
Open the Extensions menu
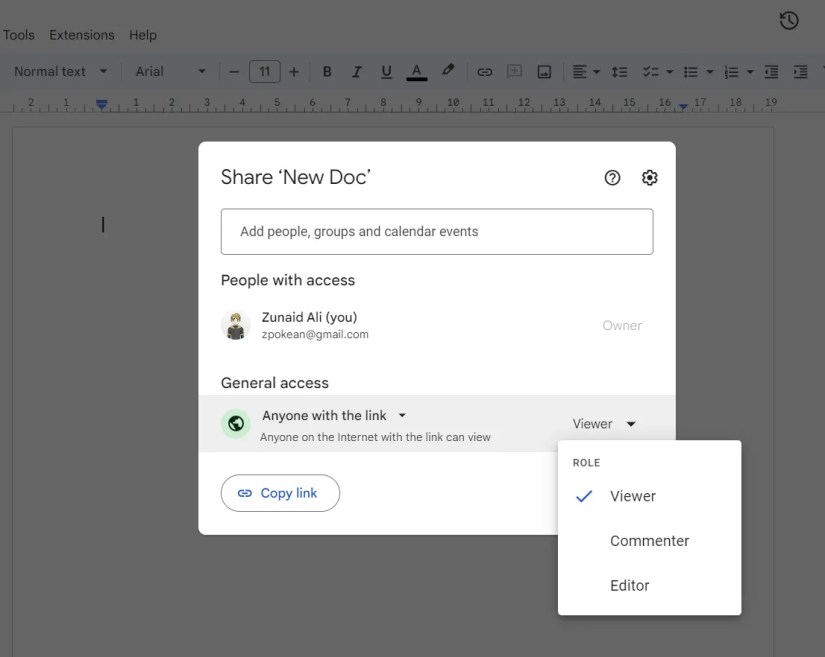tap(81, 34)
